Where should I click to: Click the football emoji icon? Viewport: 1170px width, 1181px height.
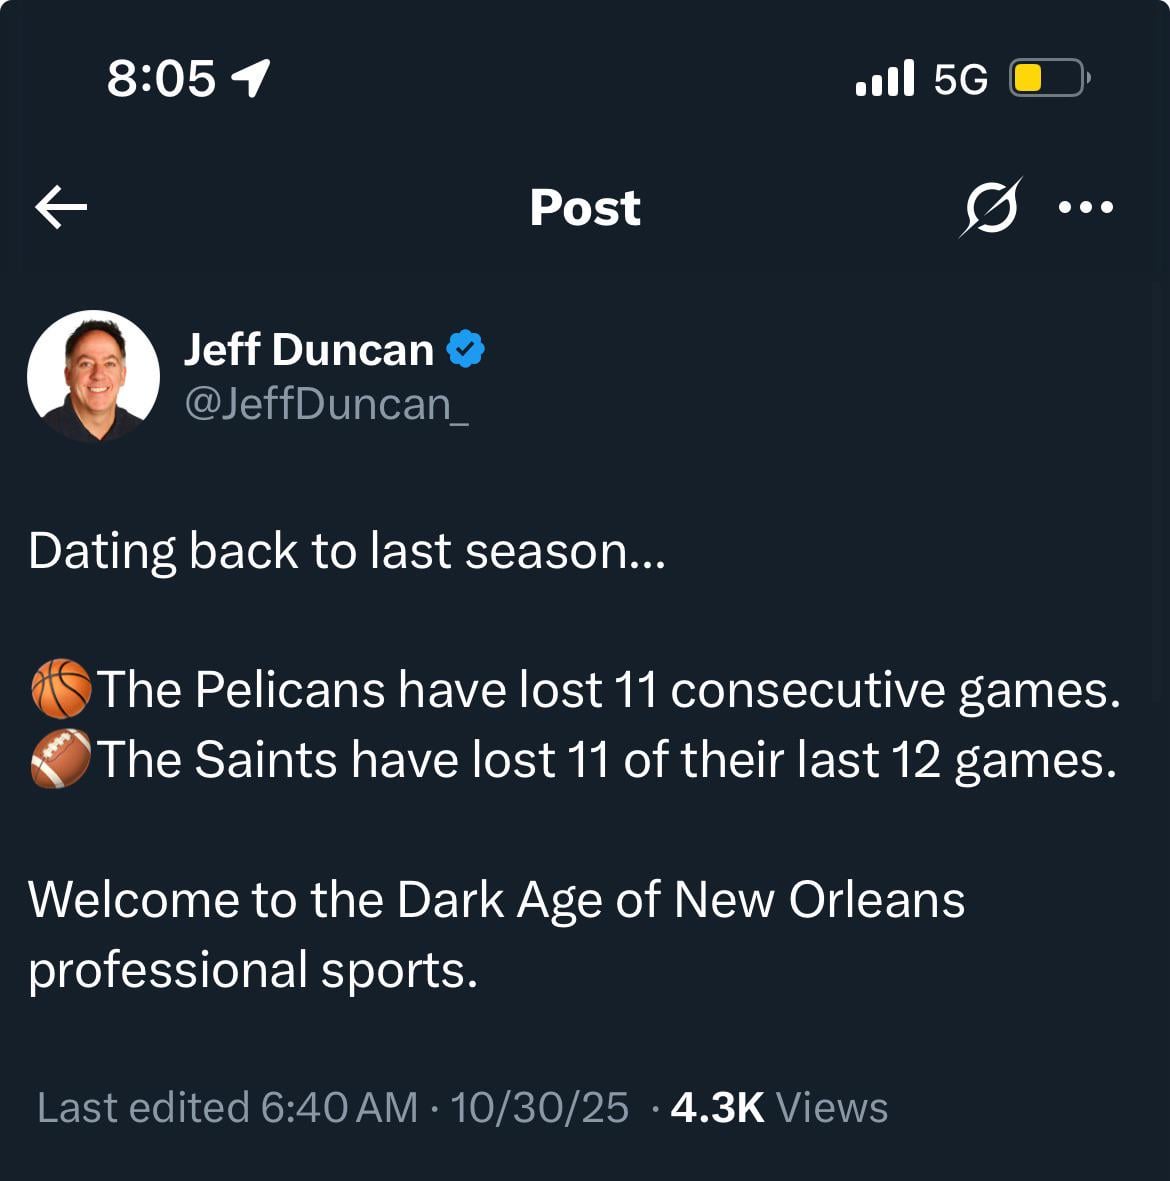pos(61,759)
